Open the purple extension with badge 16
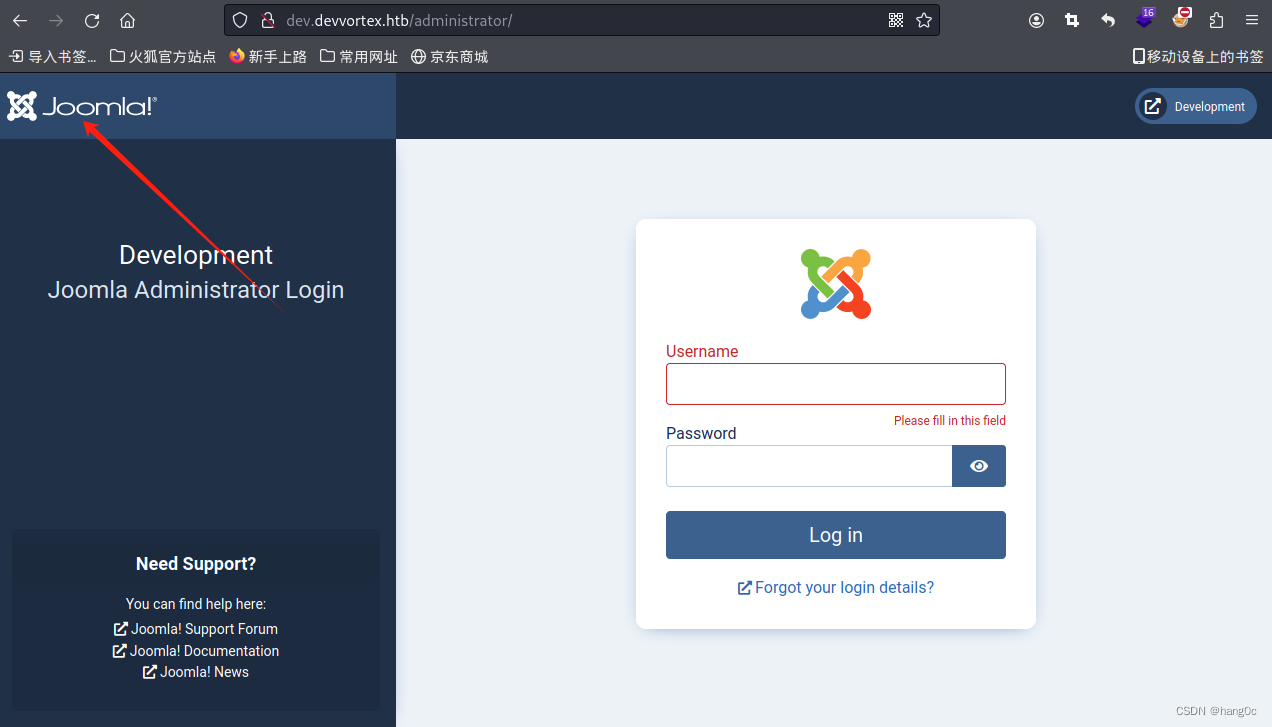The height and width of the screenshot is (727, 1272). (x=1145, y=18)
